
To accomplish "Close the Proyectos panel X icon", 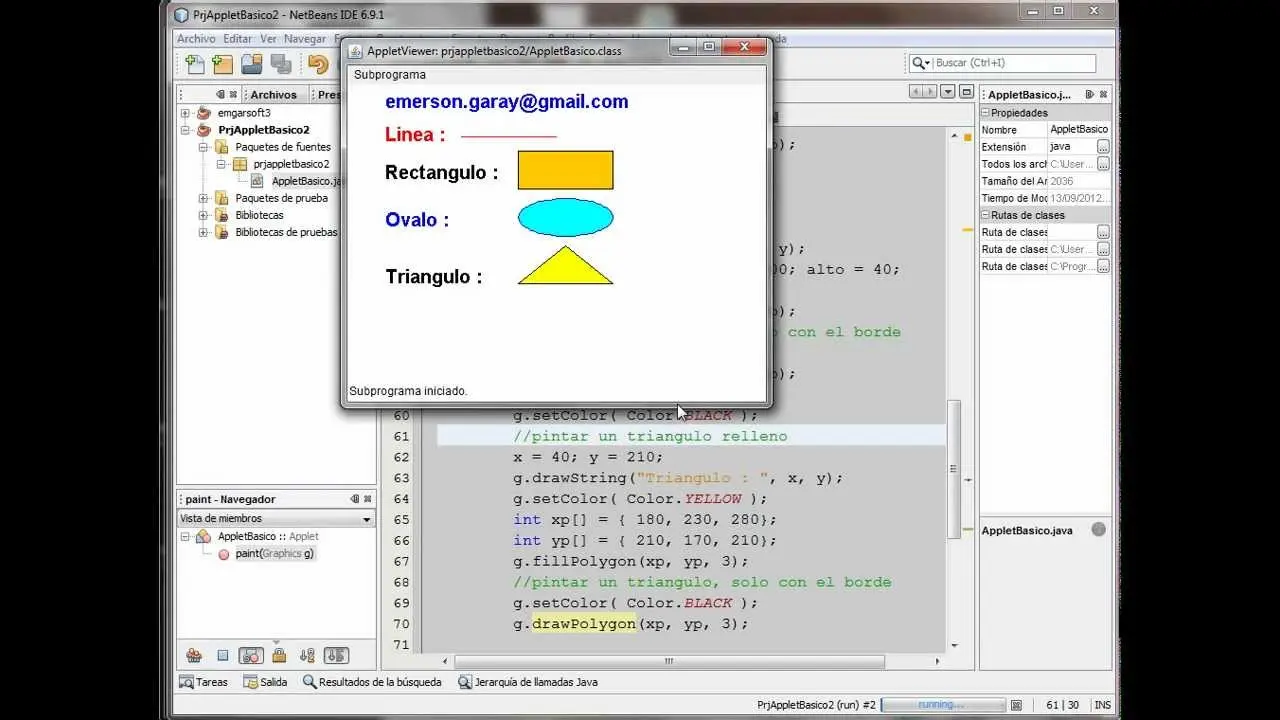I will 233,94.
